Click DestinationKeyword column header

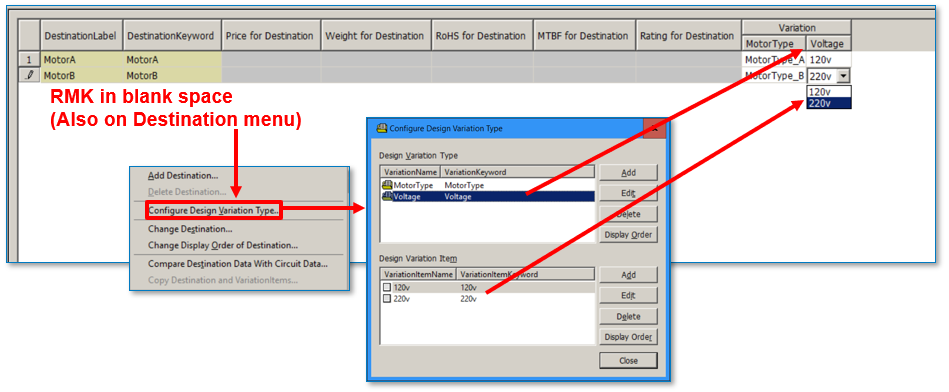172,36
